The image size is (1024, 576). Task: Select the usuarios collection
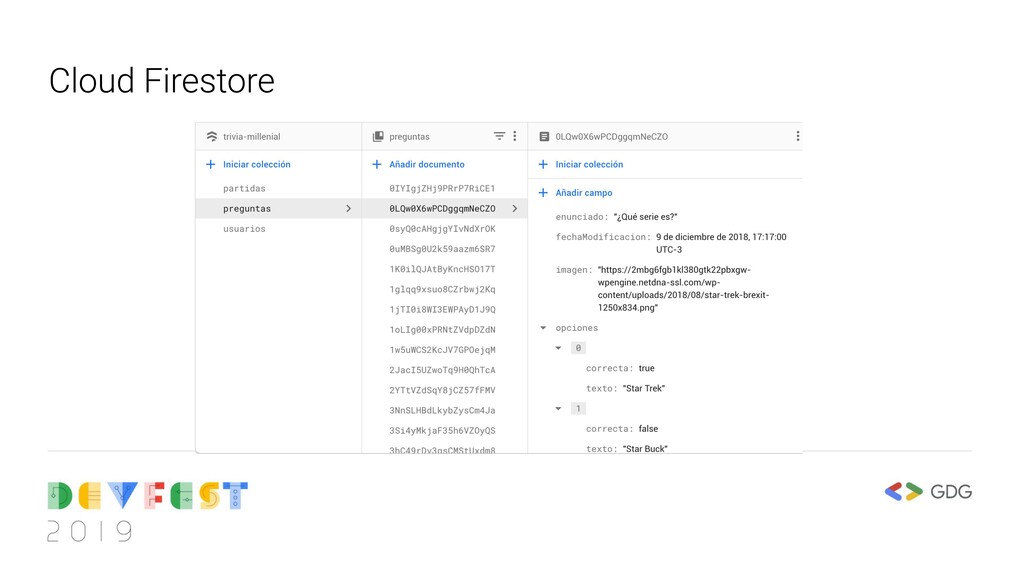pyautogui.click(x=244, y=229)
